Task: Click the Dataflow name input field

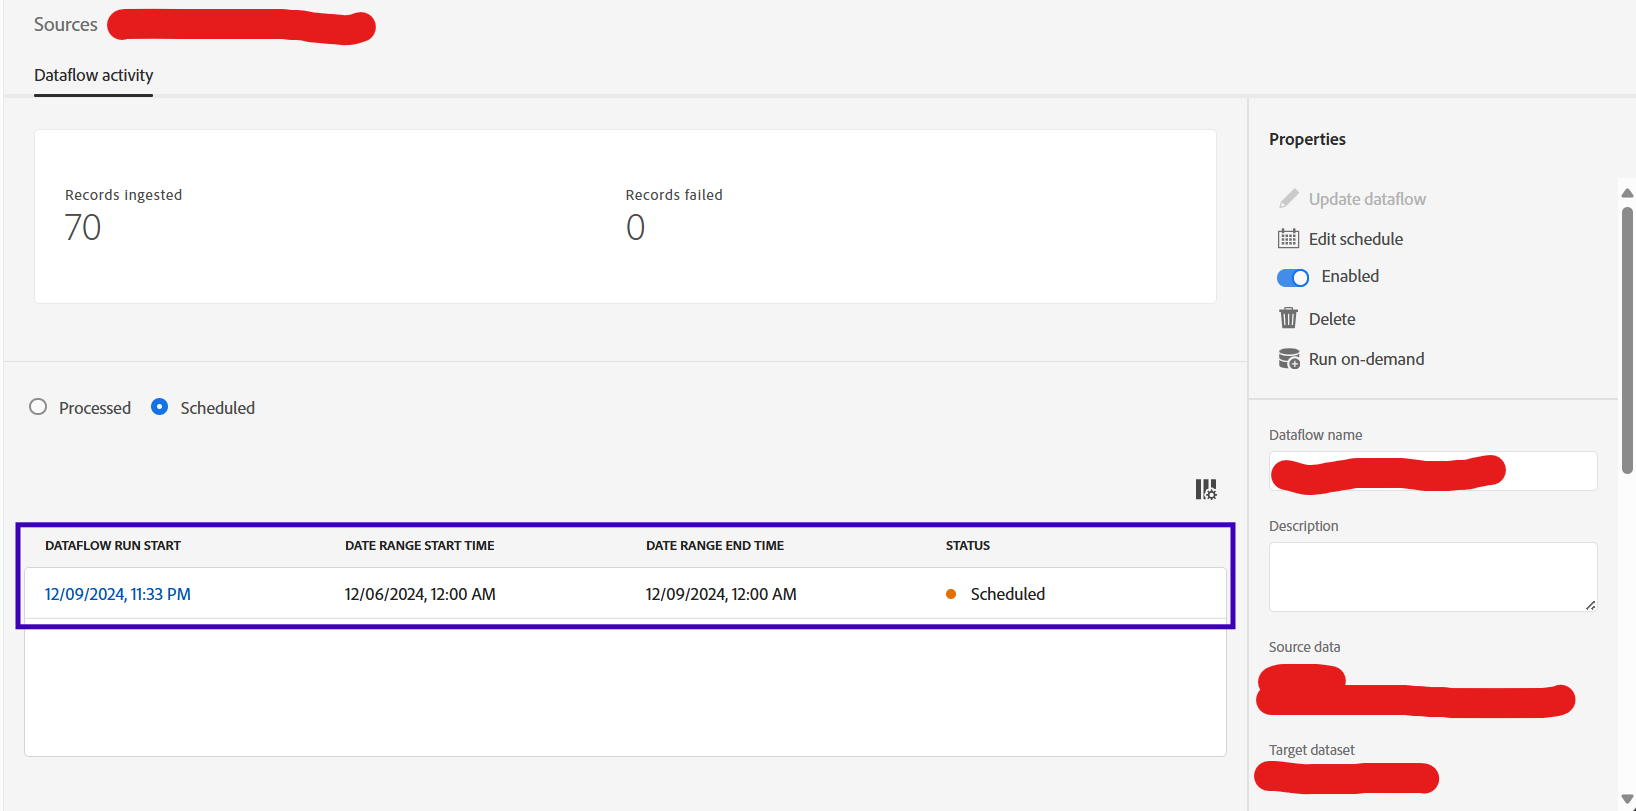Action: tap(1432, 471)
